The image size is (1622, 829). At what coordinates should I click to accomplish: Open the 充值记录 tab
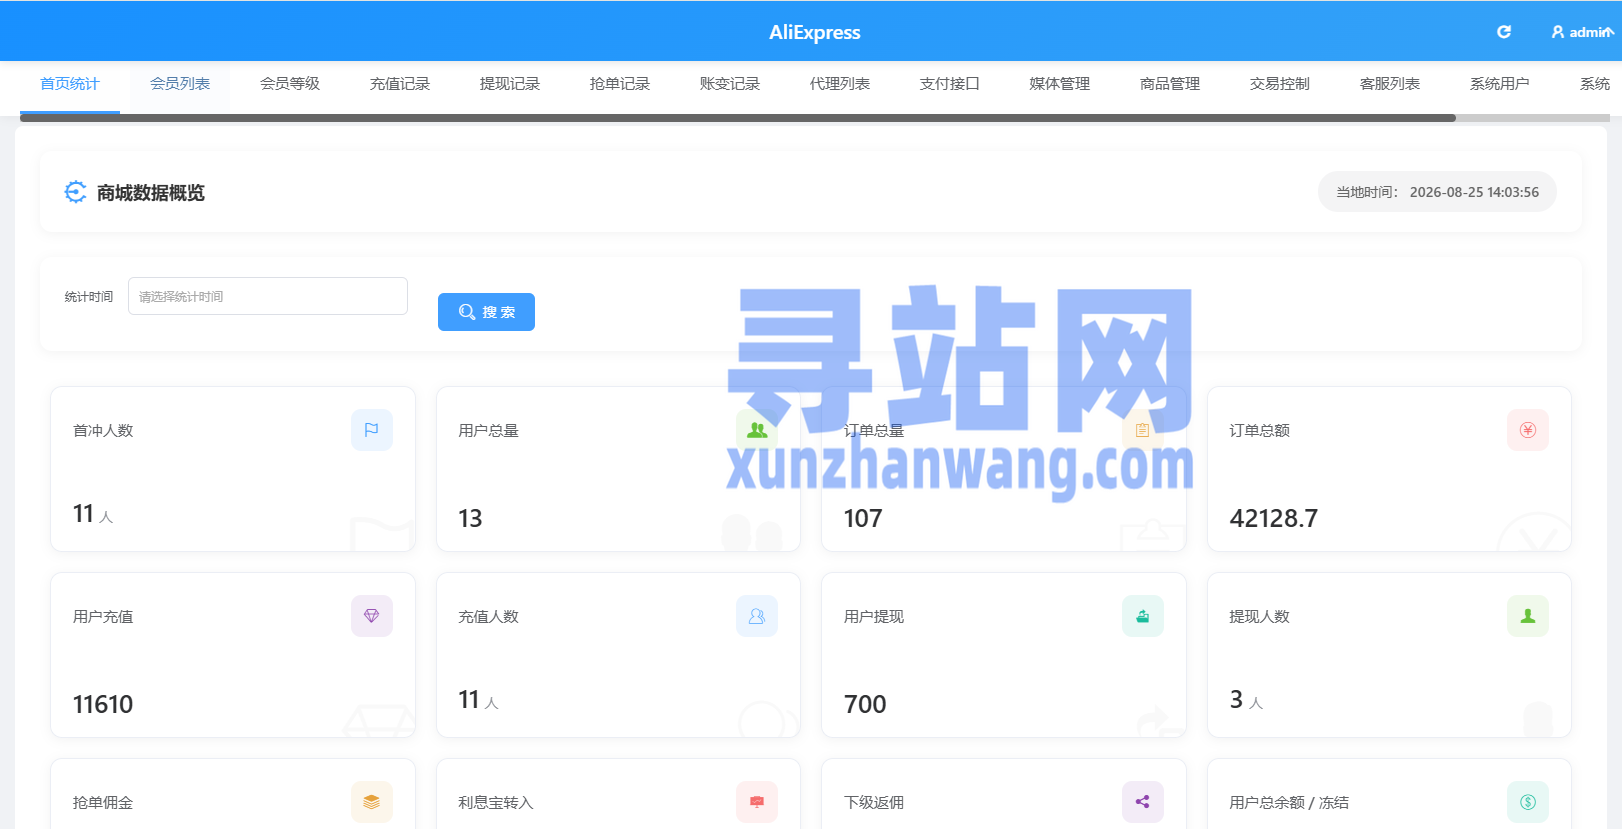pos(400,84)
